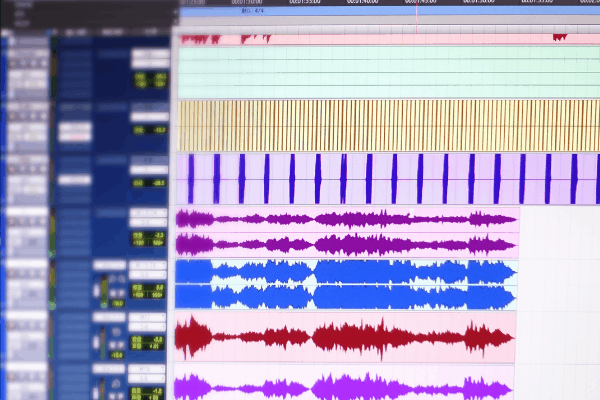
Task: Click the level meter of the blue track
Action: click(52, 284)
